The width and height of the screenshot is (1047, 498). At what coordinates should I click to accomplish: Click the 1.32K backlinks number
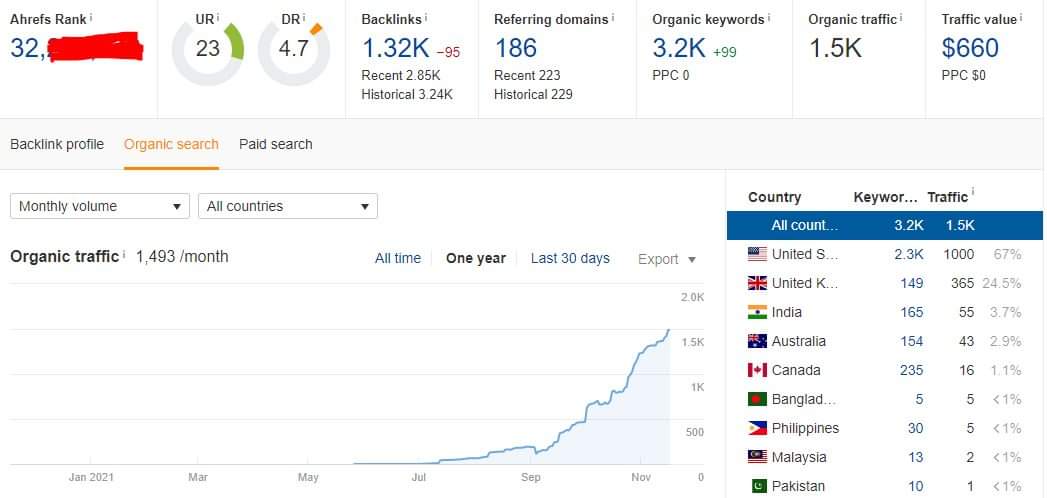pyautogui.click(x=396, y=48)
